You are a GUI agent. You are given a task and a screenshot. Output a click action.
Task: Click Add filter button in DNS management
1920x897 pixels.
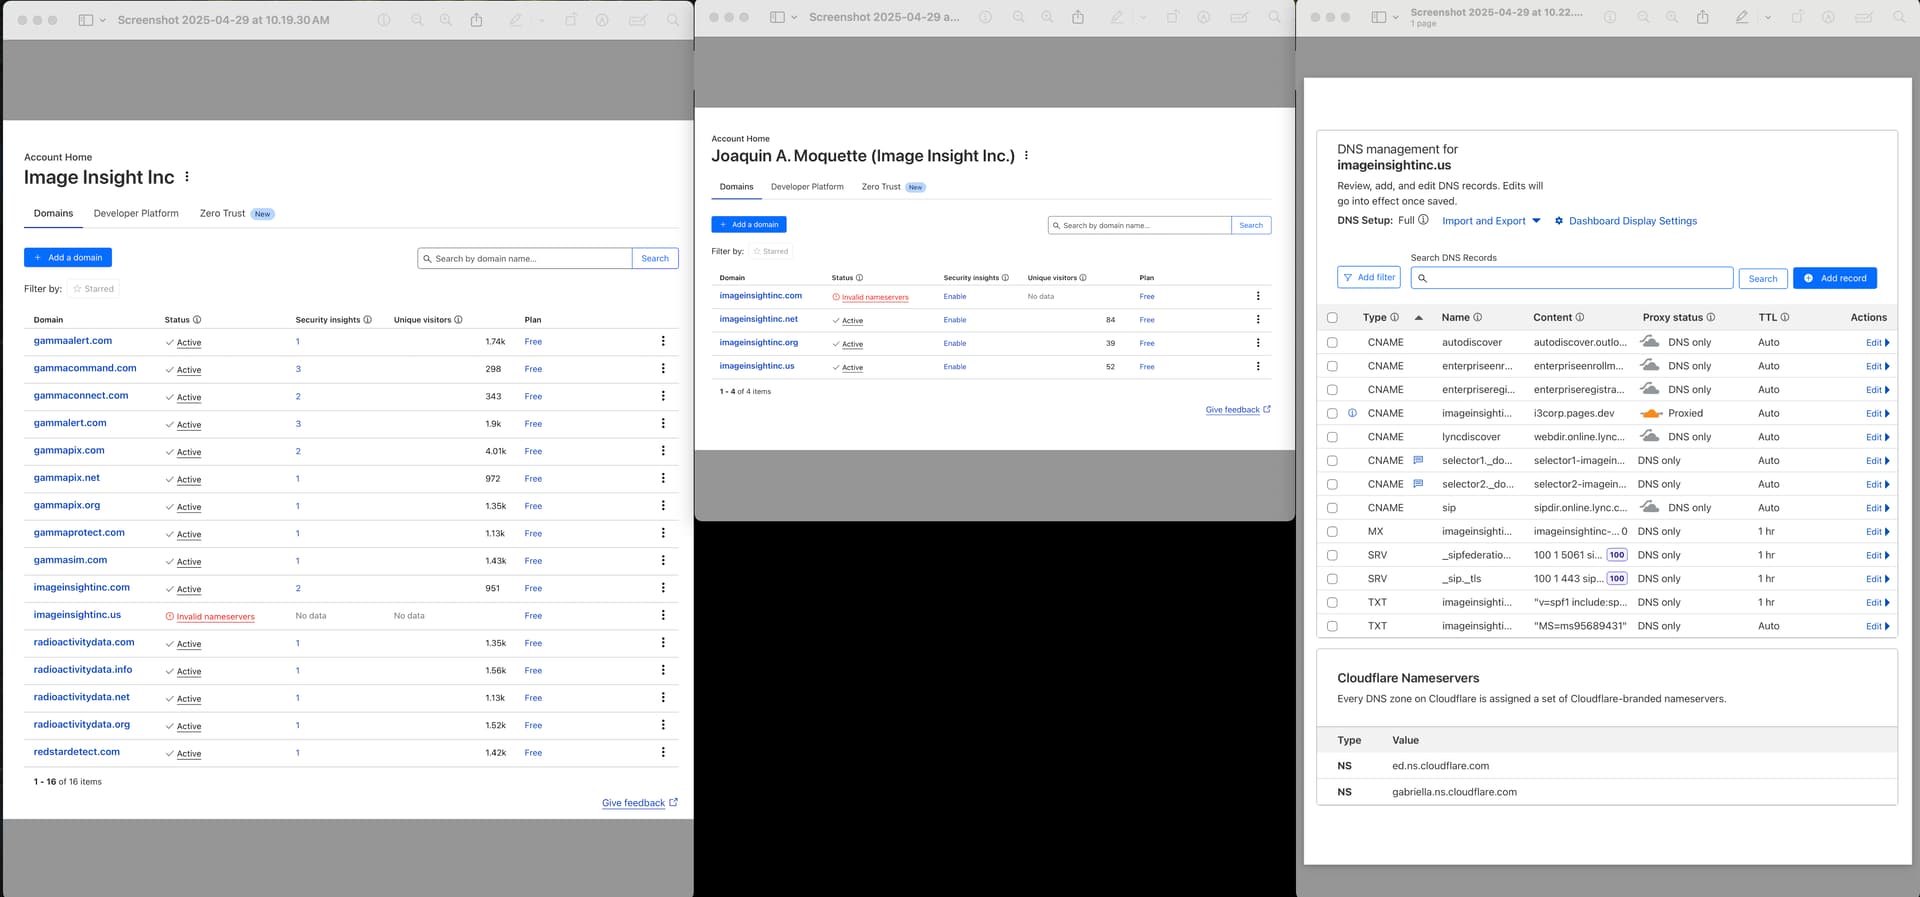[1367, 278]
